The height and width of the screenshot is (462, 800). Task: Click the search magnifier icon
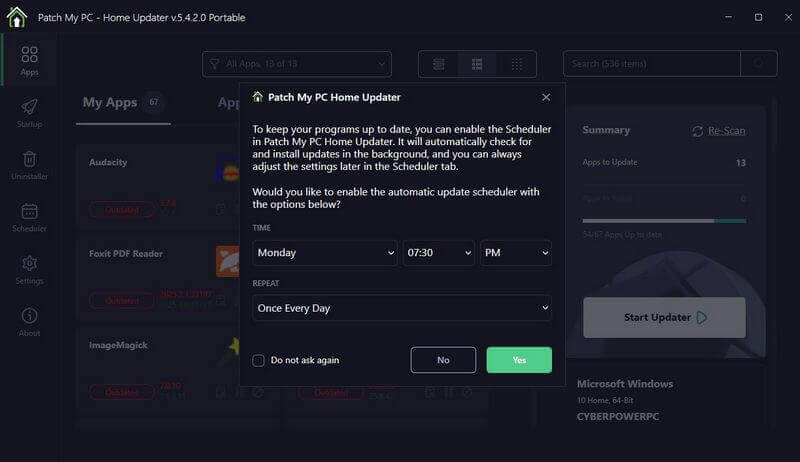point(759,64)
